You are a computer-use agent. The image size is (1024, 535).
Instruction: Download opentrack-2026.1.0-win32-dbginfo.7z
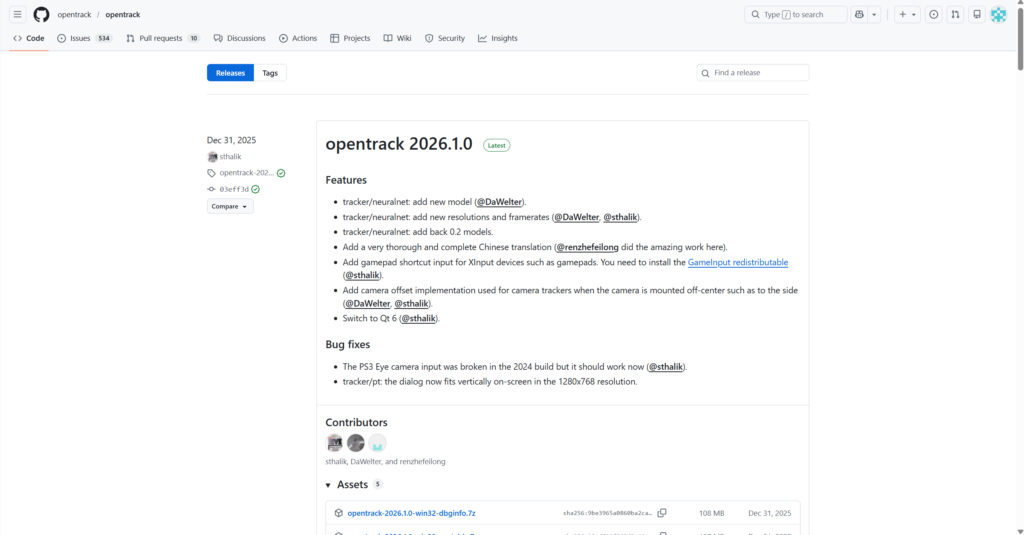click(x=411, y=513)
